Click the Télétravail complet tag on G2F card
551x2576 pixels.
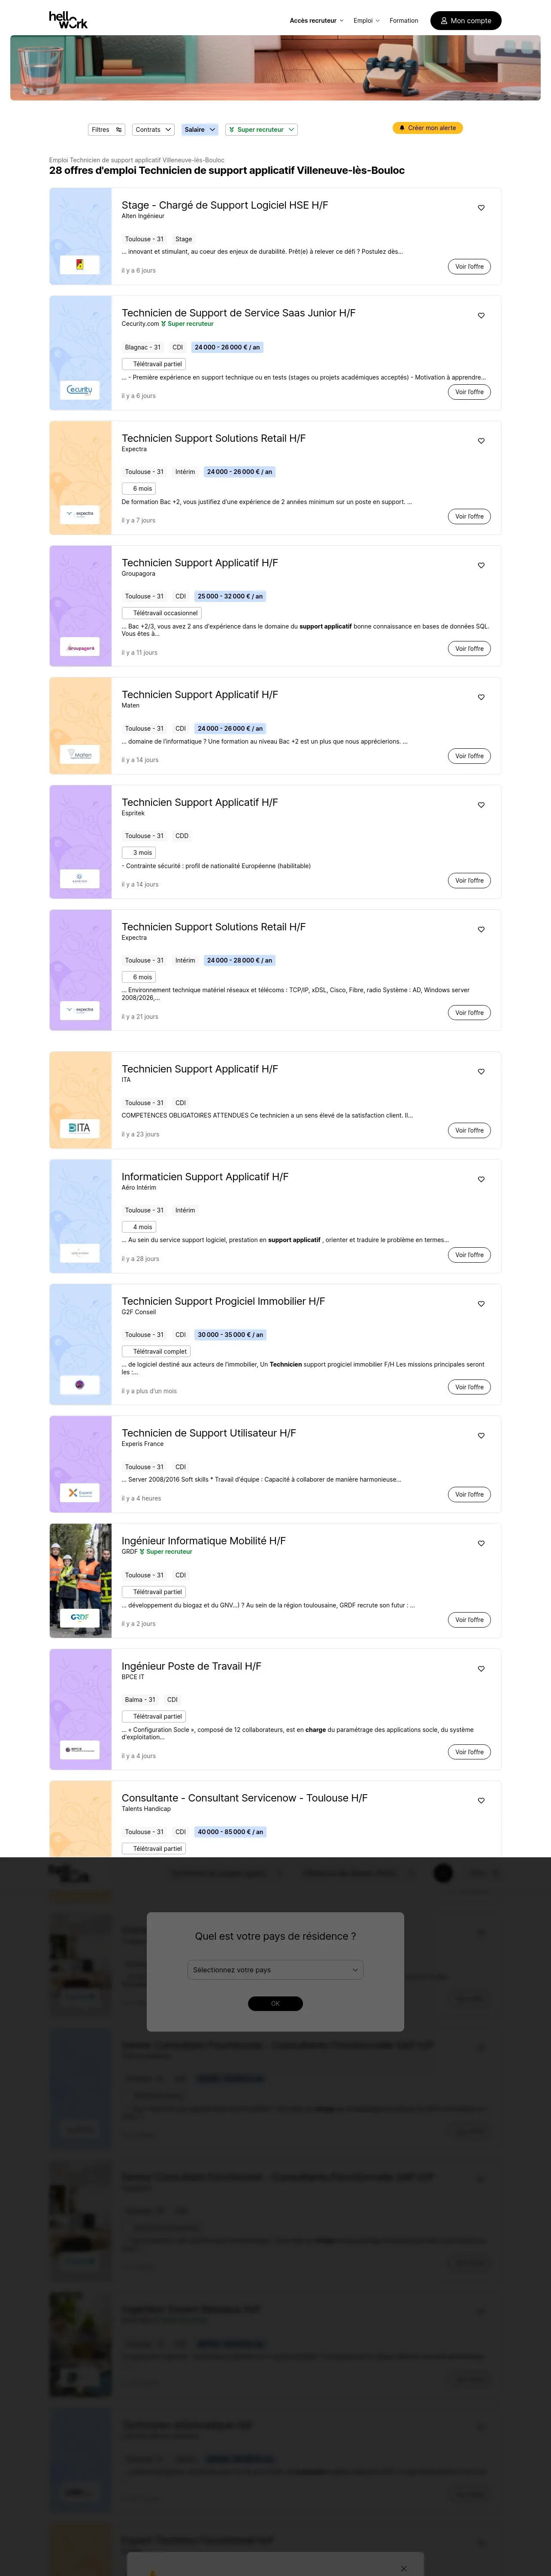[x=156, y=1351]
